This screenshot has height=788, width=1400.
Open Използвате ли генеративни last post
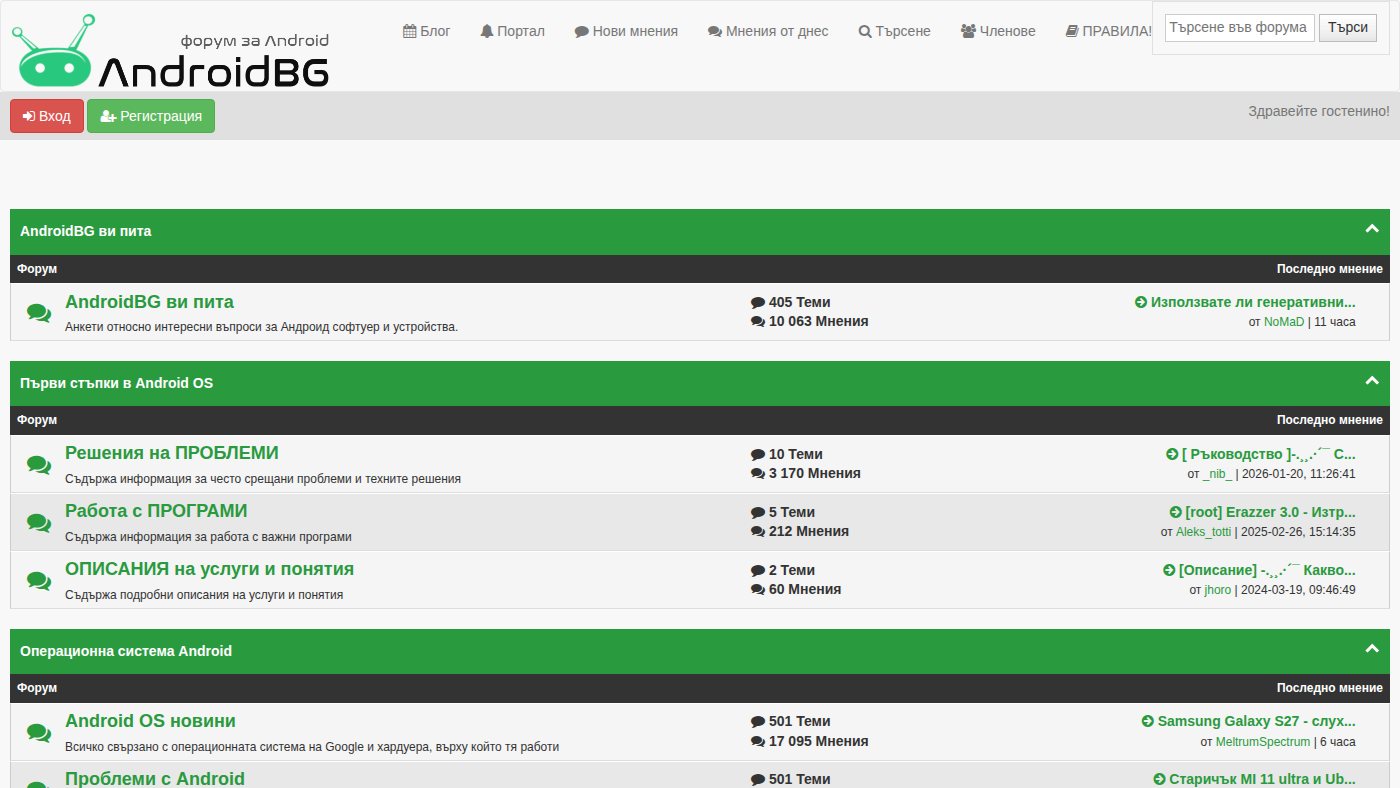1253,302
